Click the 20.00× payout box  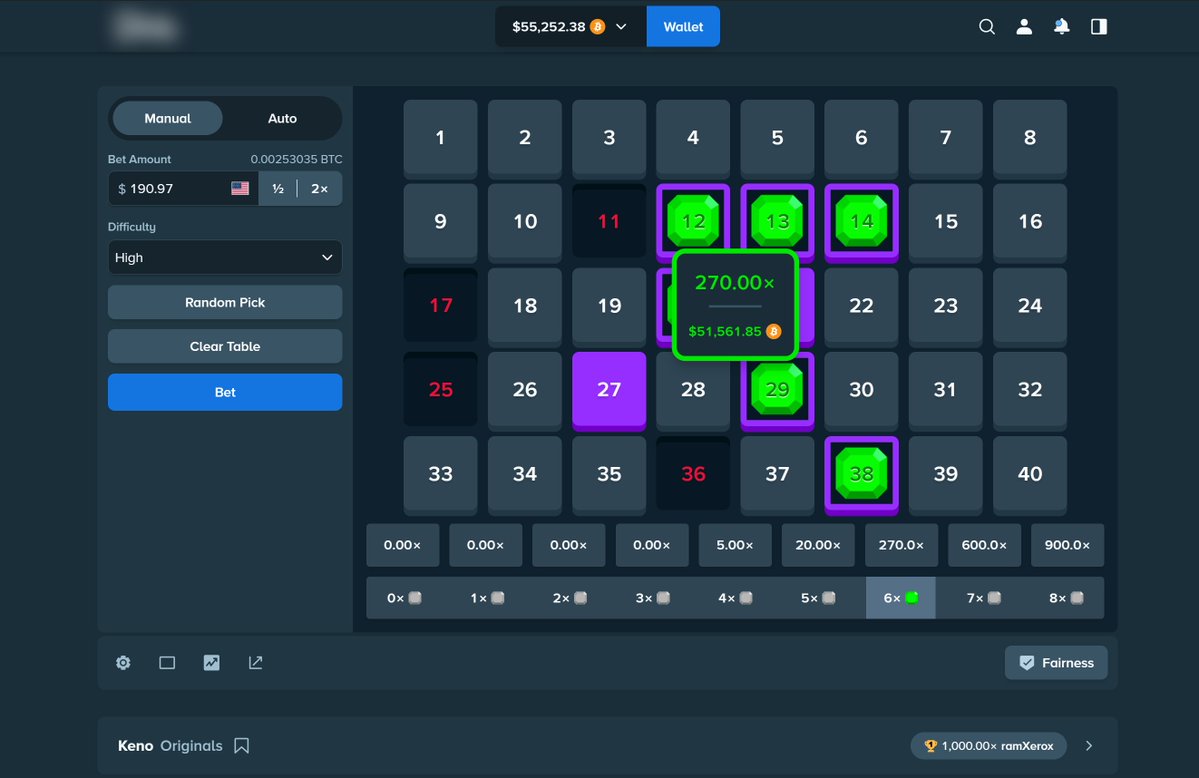point(818,545)
